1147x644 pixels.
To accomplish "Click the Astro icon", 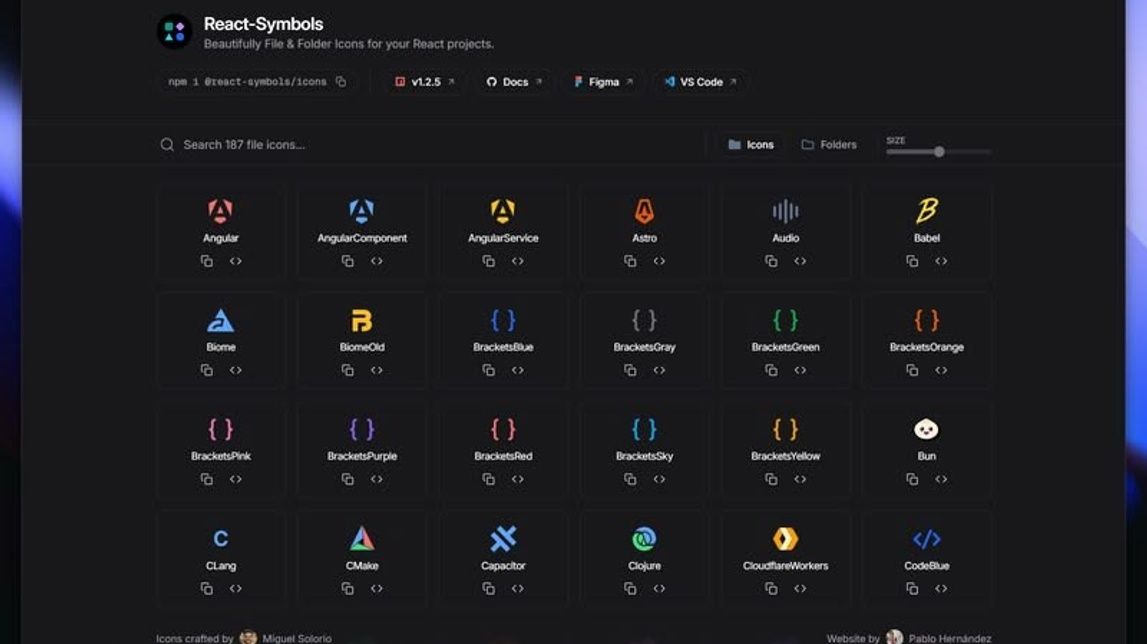I will [x=644, y=211].
